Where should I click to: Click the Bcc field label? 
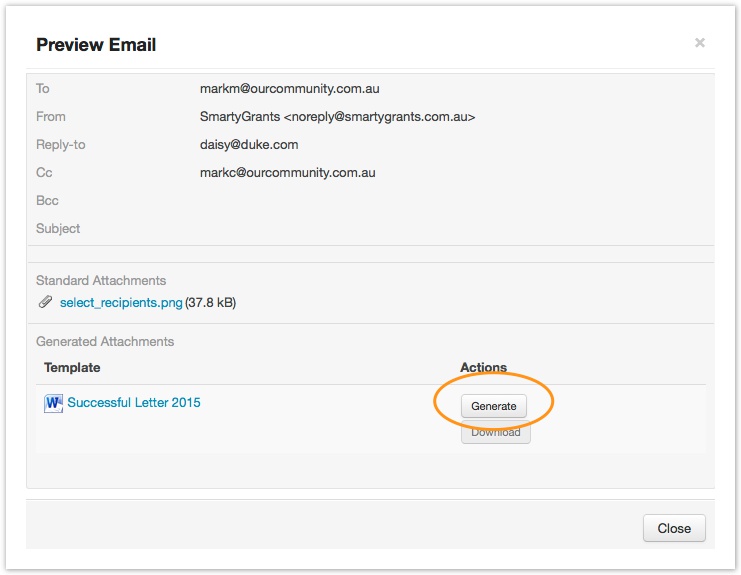49,201
